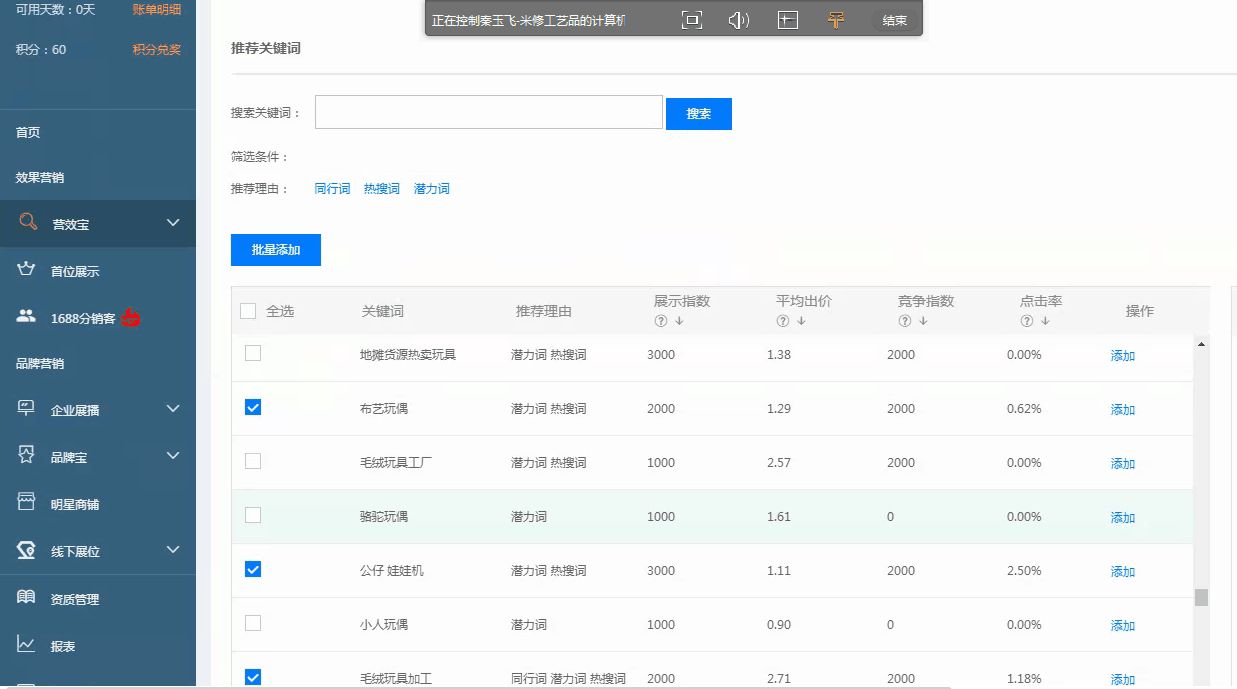Click 添加 link for 毛绒玩具工厂

1122,463
